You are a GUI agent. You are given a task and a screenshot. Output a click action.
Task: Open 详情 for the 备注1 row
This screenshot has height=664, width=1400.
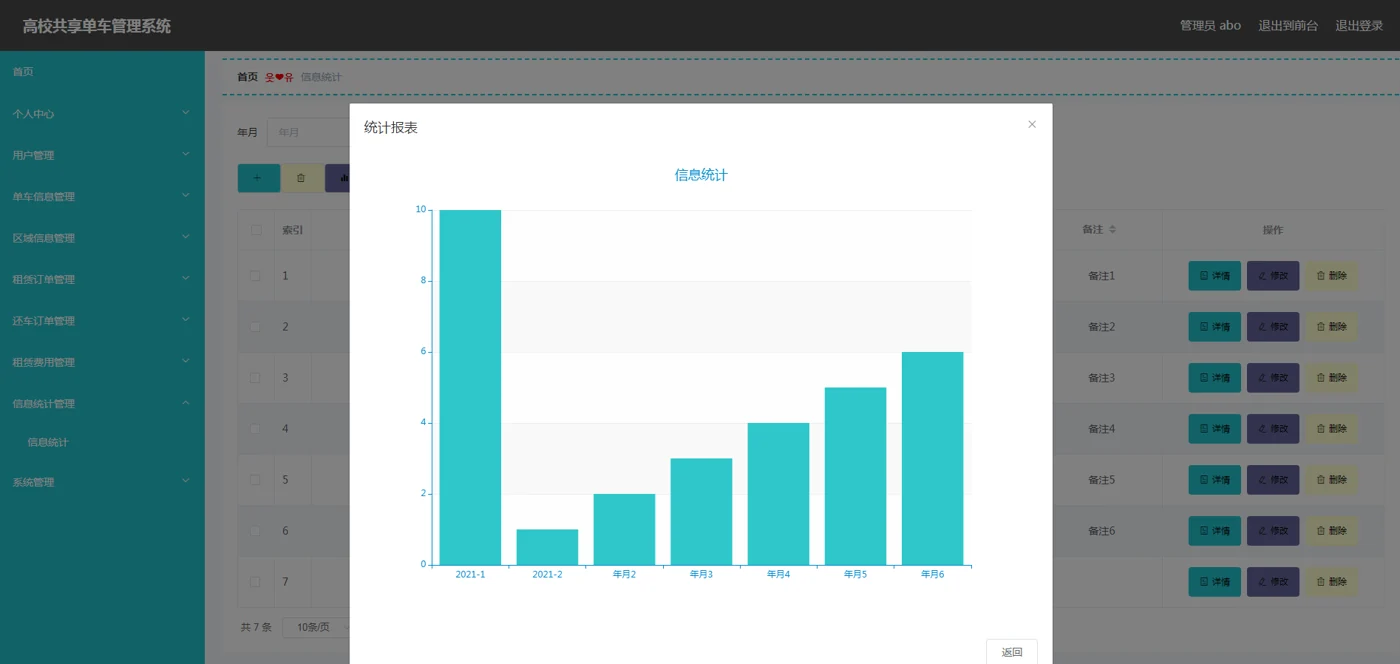pos(1214,276)
